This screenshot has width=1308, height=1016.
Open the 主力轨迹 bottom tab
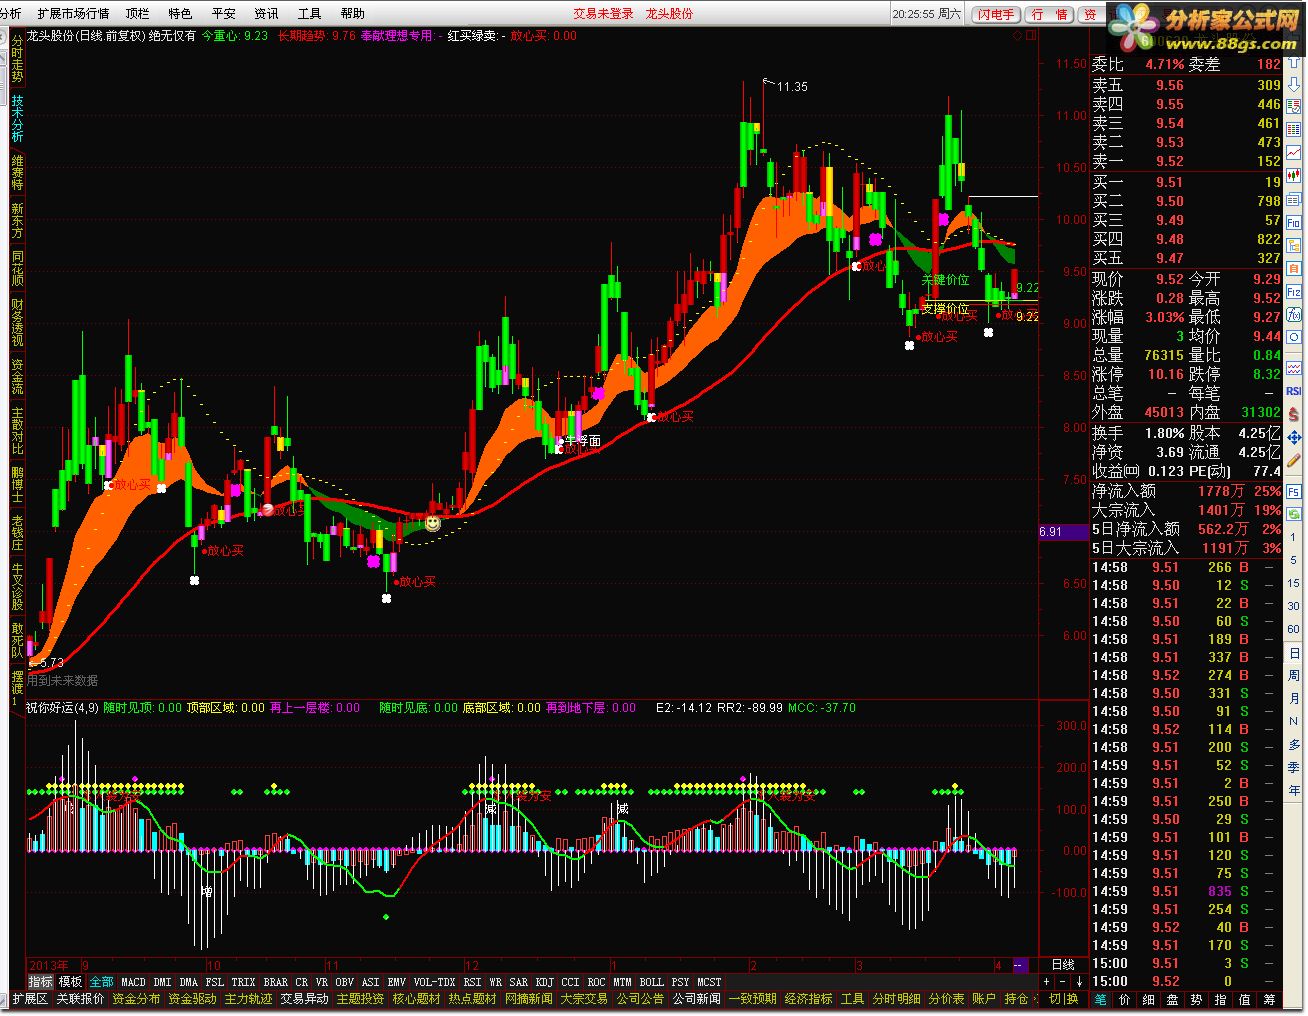pyautogui.click(x=247, y=998)
